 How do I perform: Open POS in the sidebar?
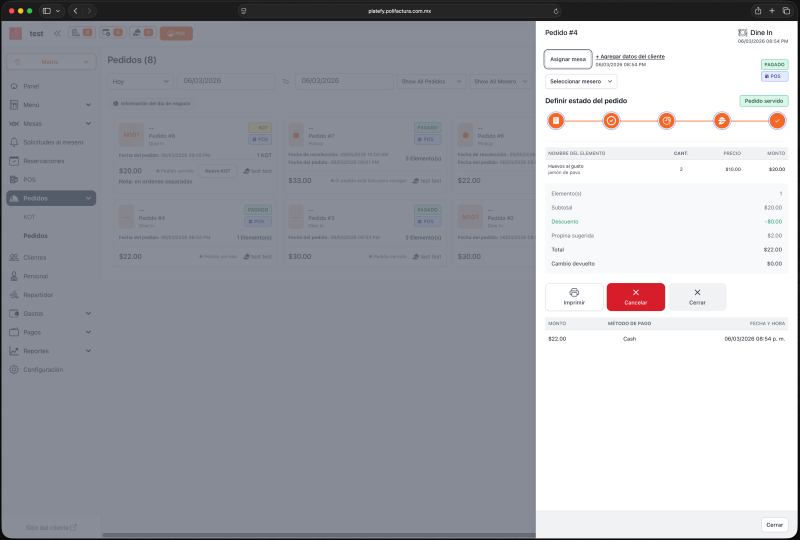click(x=51, y=180)
